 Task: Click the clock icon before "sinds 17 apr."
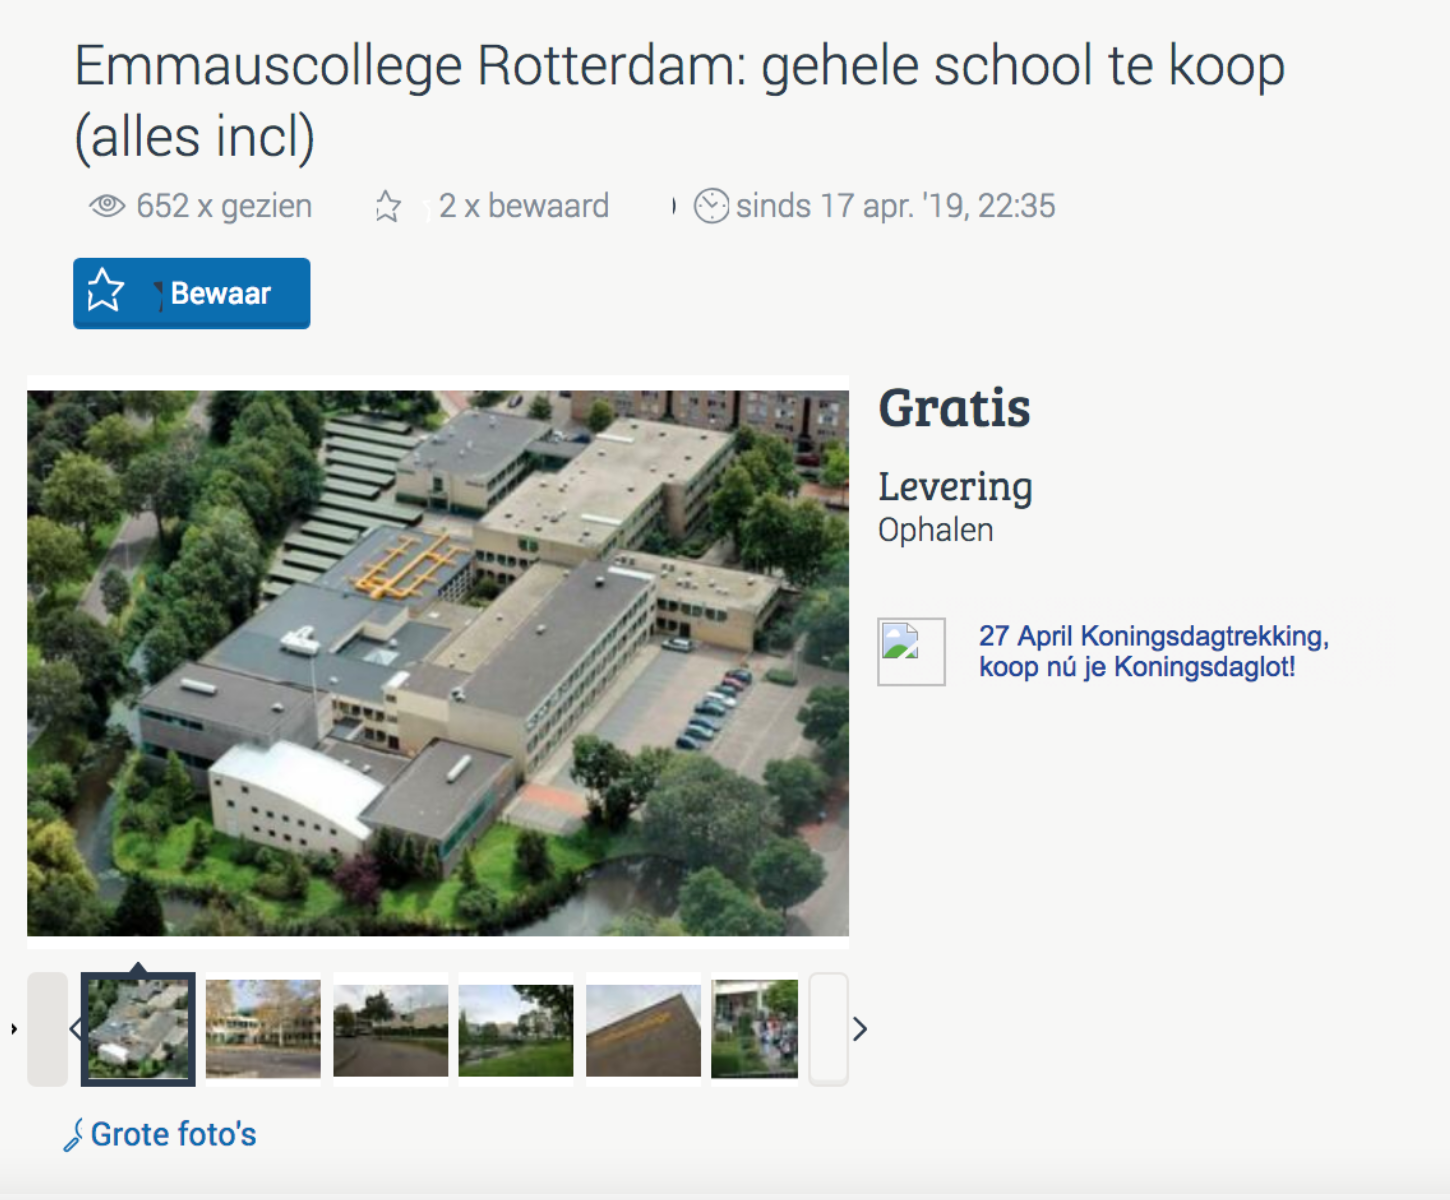click(x=711, y=206)
